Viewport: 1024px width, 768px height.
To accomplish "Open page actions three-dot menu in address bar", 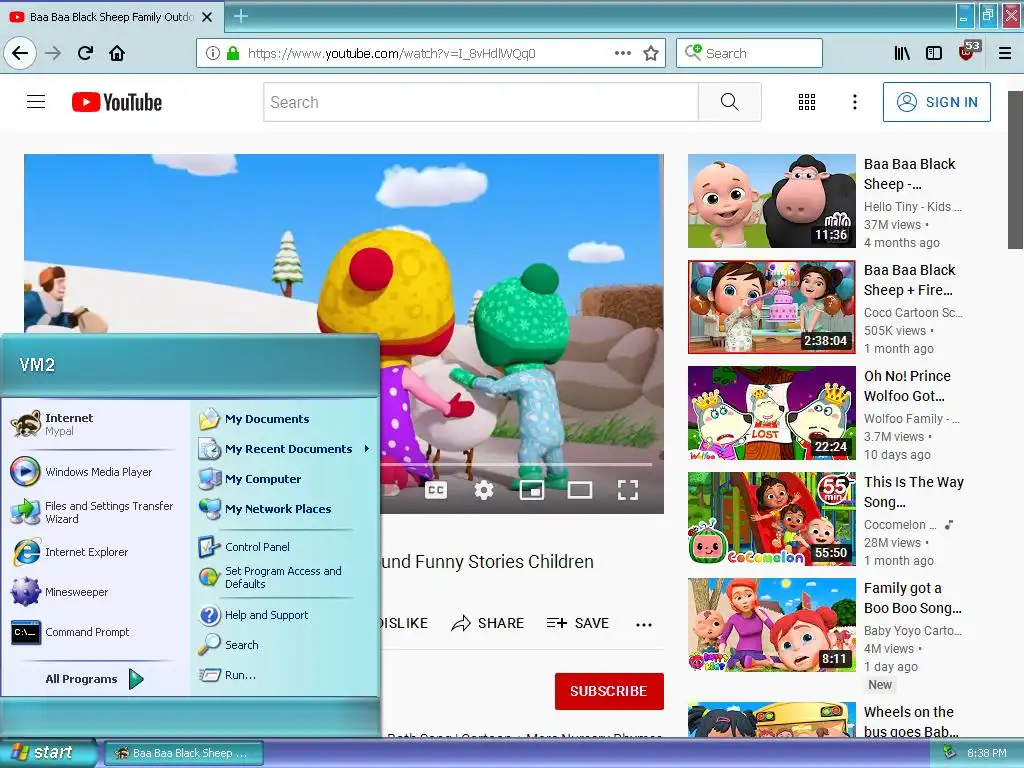I will tap(623, 53).
